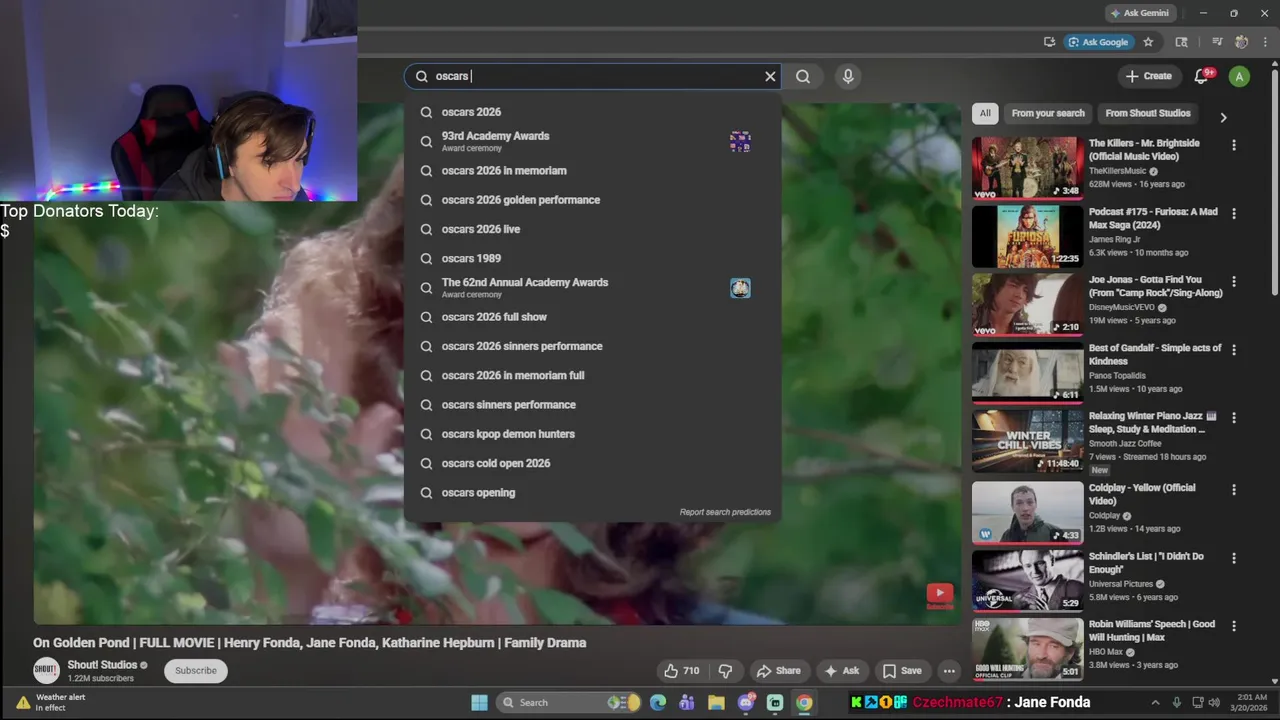The width and height of the screenshot is (1280, 720).
Task: Select the 'From Shout! Studios' chip
Action: (x=1148, y=113)
